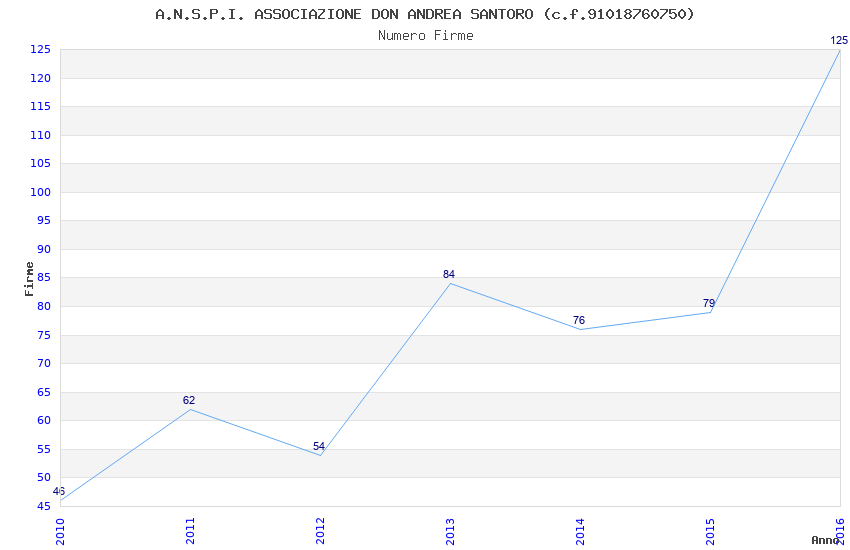Click the 125 data point label for 2016
Viewport: 850px width, 550px height.
(x=839, y=40)
